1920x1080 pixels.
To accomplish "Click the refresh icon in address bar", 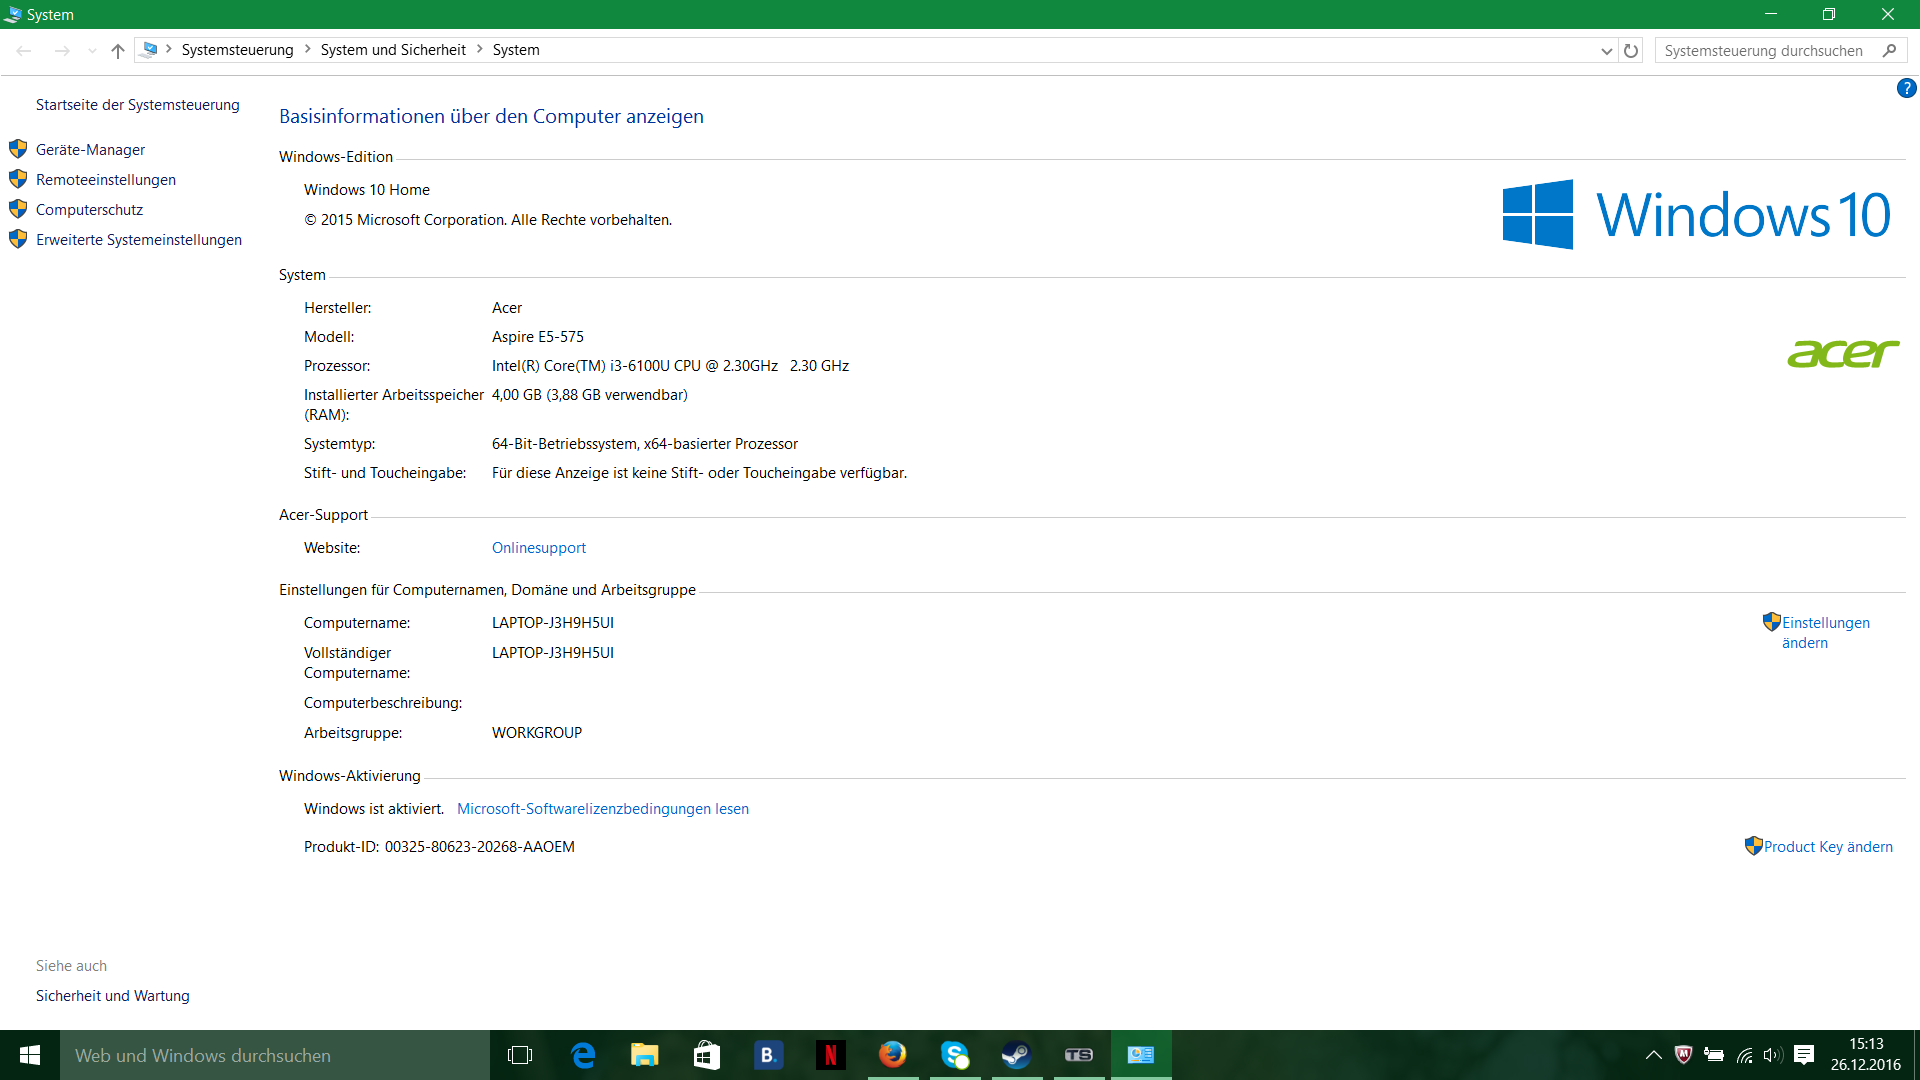I will tap(1631, 50).
